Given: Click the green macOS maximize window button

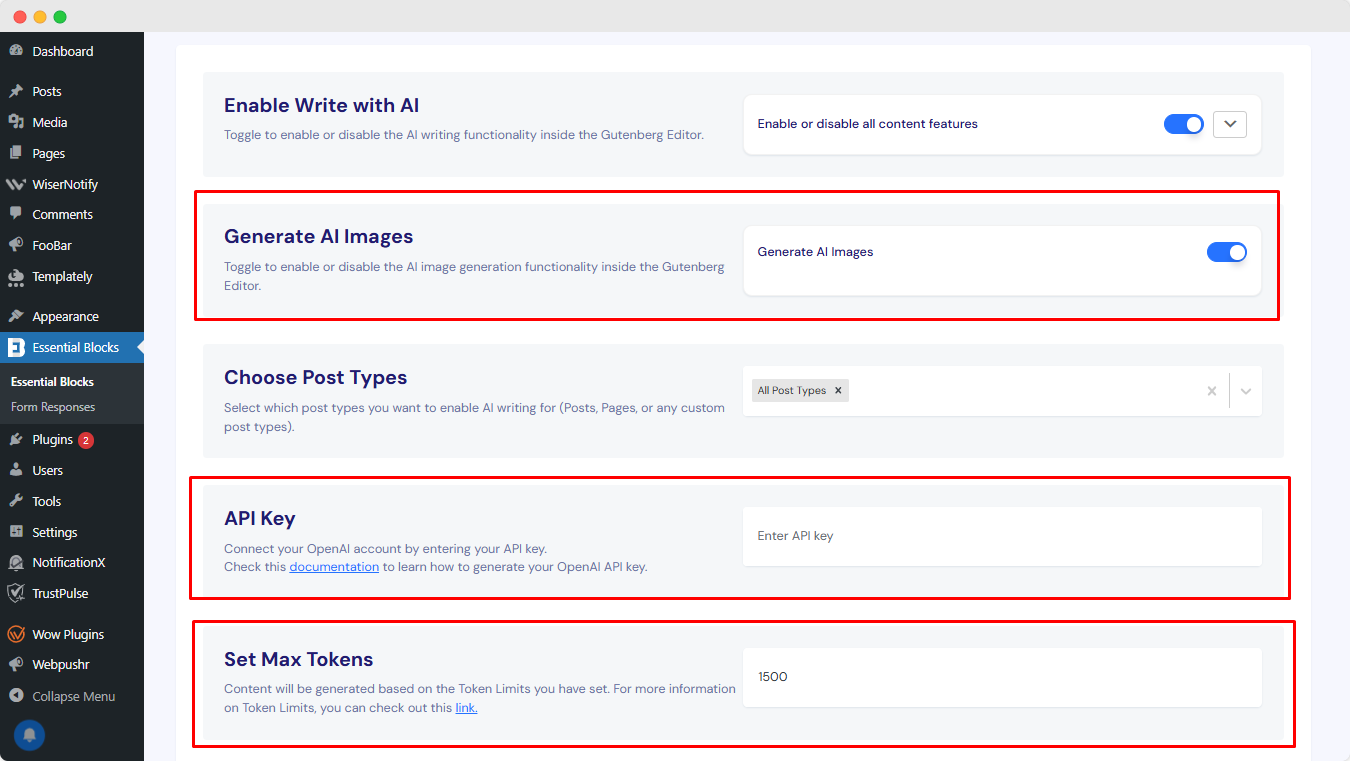Looking at the screenshot, I should coord(60,17).
